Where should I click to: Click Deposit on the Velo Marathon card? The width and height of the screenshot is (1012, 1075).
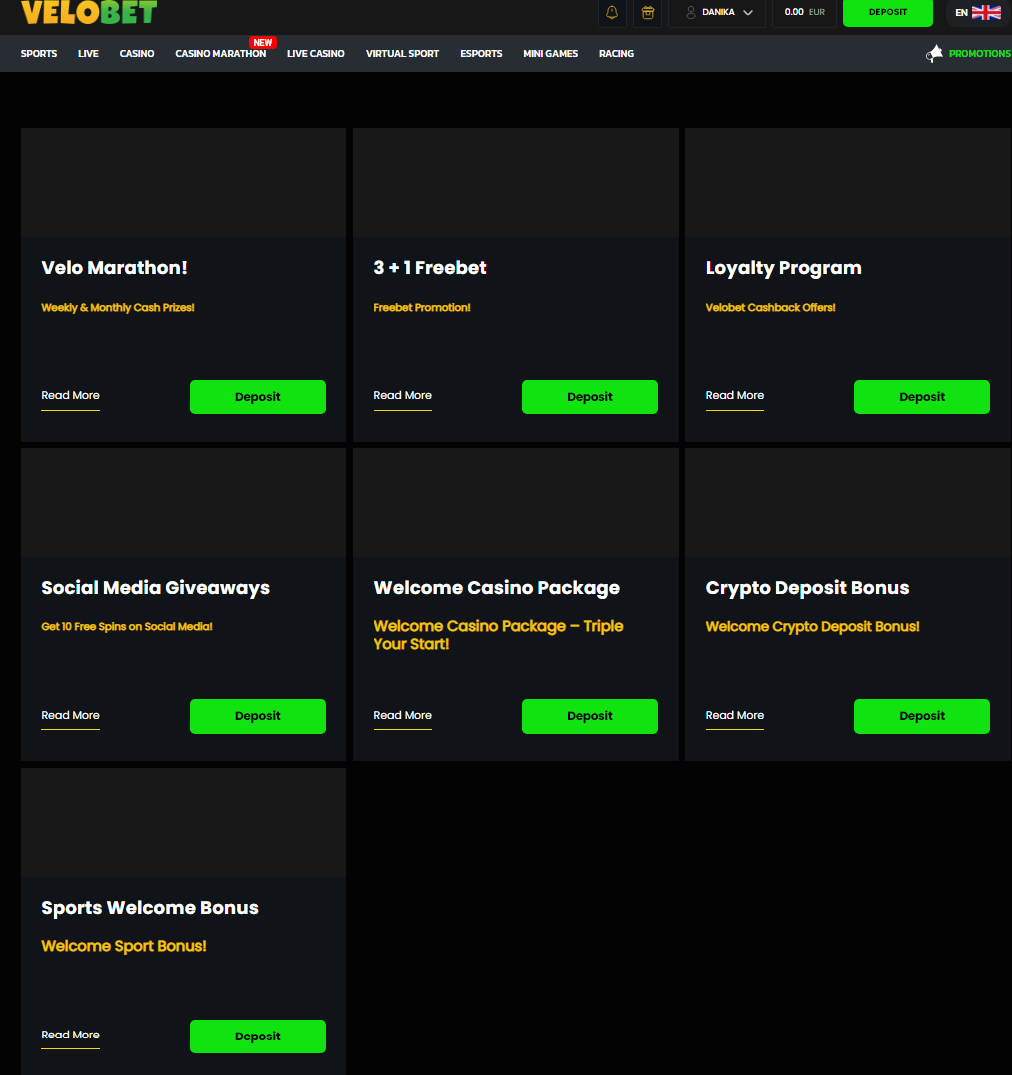click(x=257, y=397)
